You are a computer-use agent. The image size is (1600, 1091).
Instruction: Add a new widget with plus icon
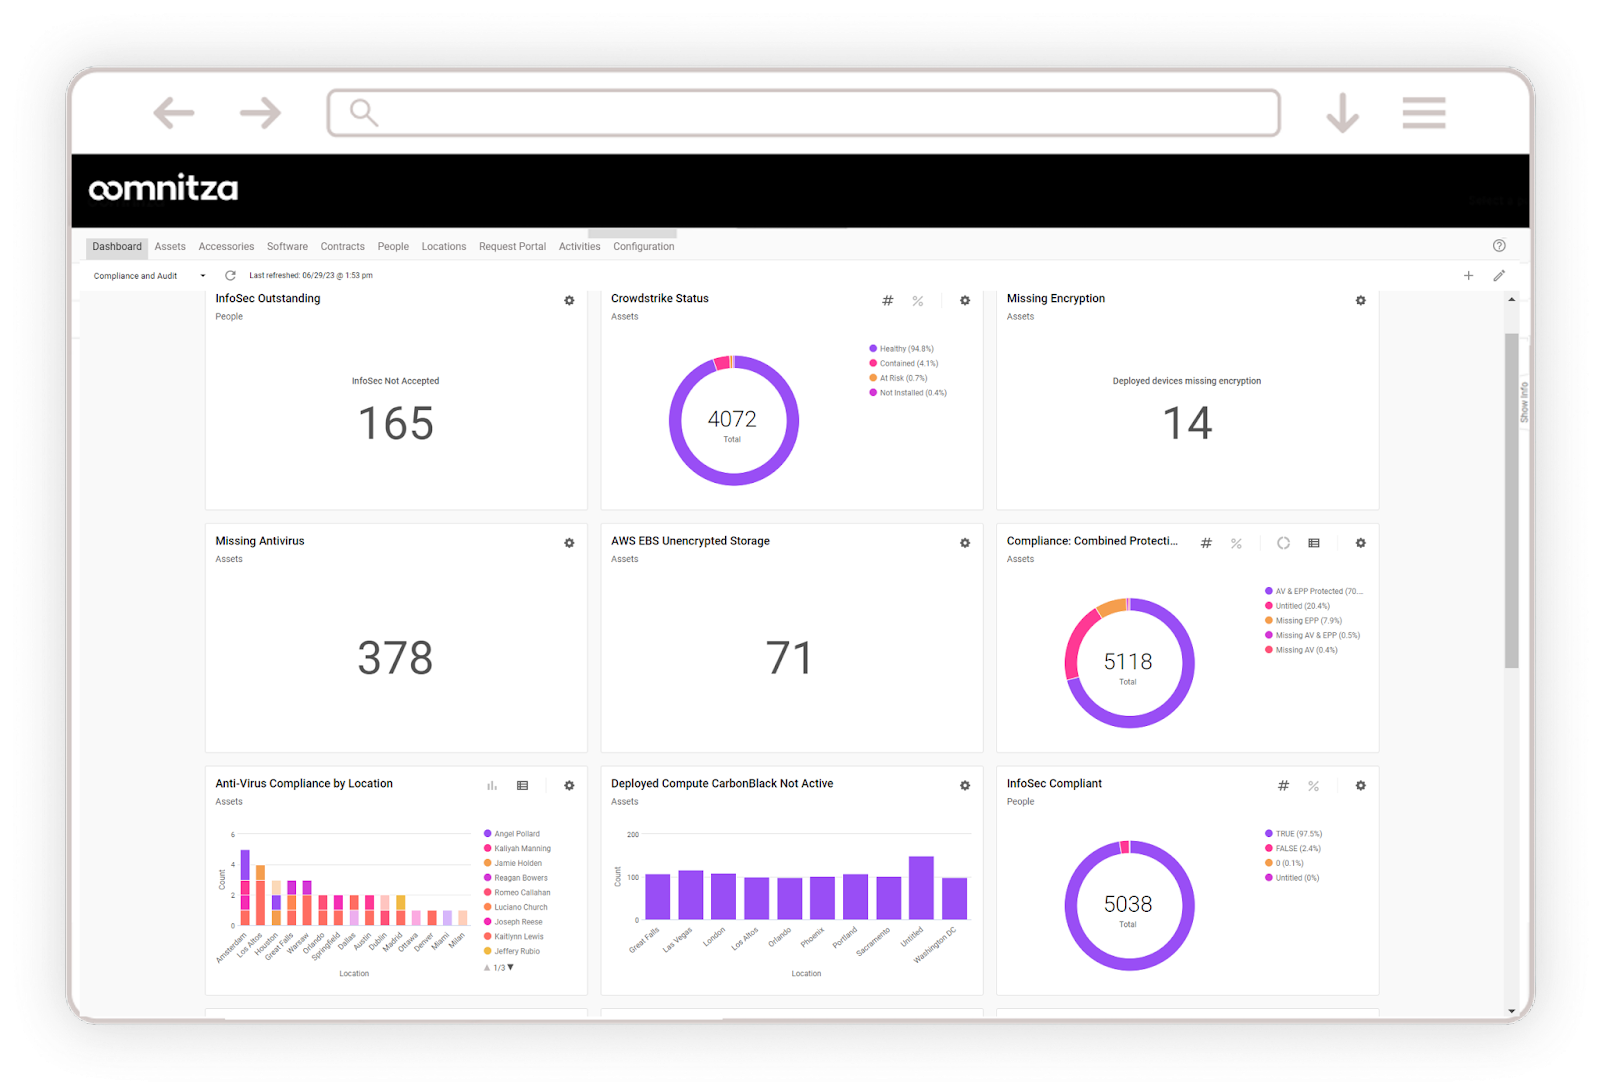1468,275
